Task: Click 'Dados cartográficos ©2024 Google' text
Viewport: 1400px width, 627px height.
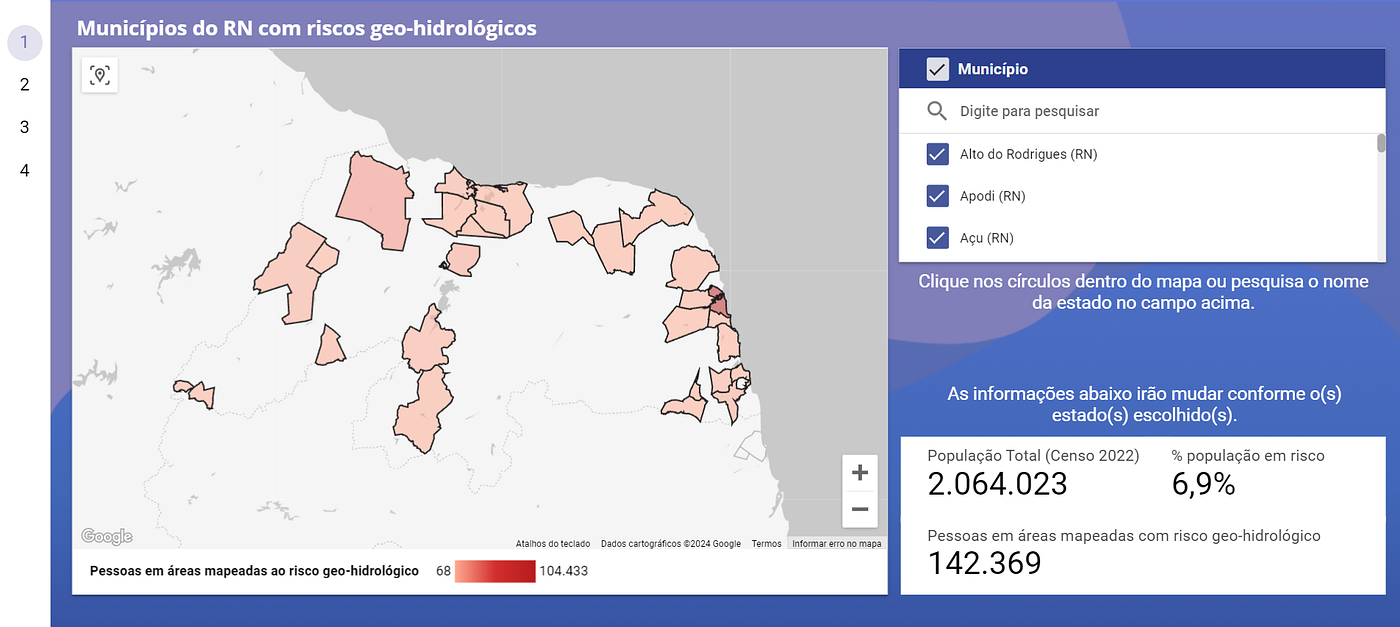Action: coord(671,544)
